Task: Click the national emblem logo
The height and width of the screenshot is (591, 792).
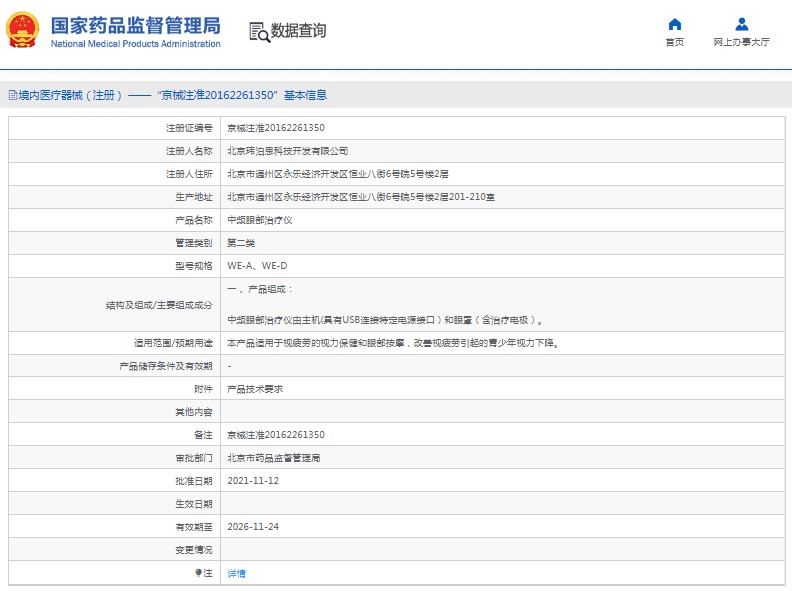Action: (22, 30)
